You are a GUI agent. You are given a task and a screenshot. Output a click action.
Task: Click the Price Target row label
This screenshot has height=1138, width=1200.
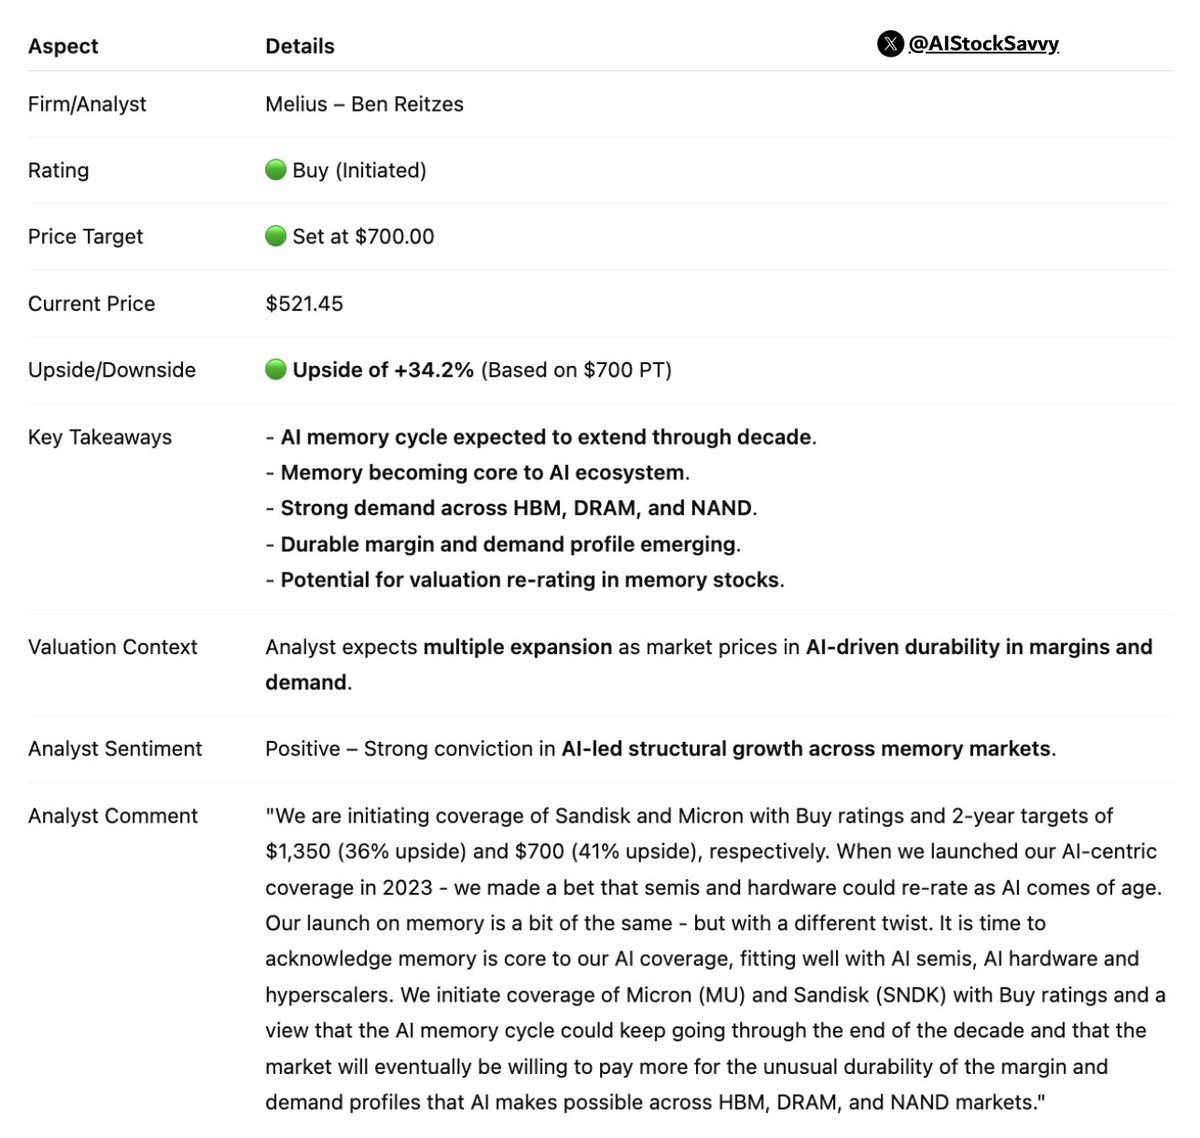pyautogui.click(x=85, y=237)
